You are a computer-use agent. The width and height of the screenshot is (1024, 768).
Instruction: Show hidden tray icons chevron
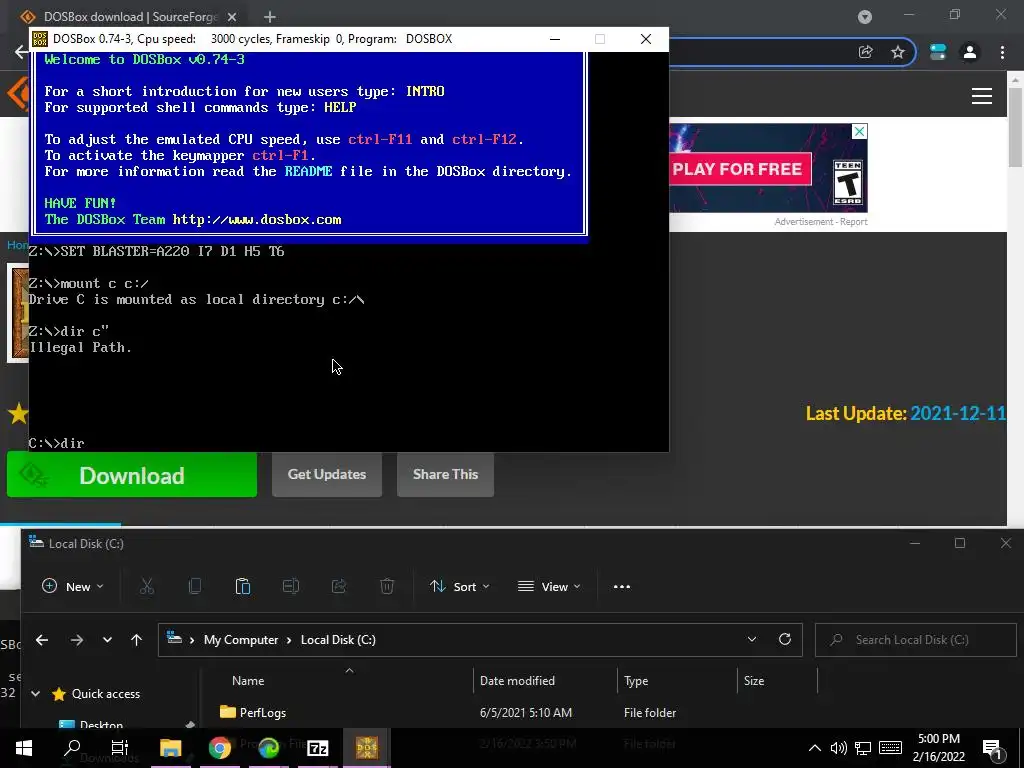[814, 748]
